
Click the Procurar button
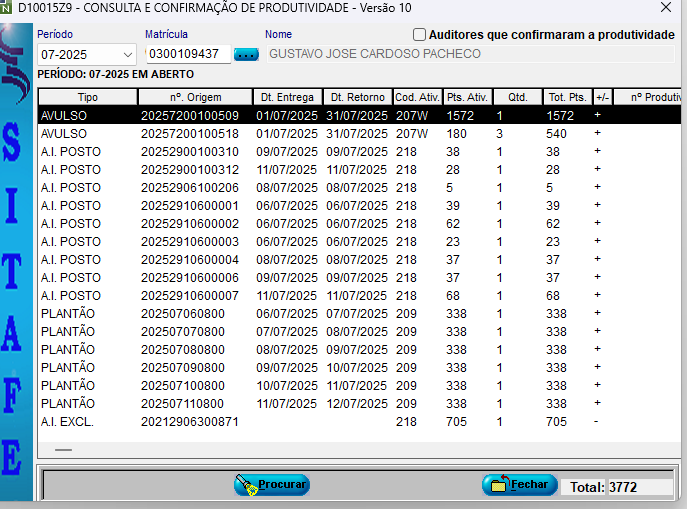[x=272, y=485]
